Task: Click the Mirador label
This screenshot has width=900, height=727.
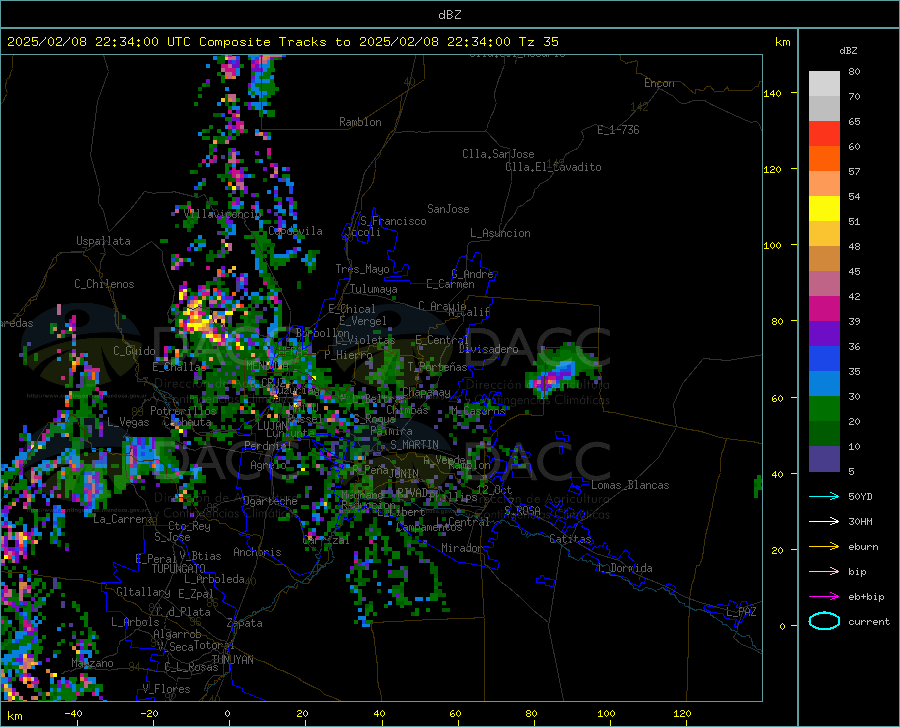Action: [x=461, y=548]
